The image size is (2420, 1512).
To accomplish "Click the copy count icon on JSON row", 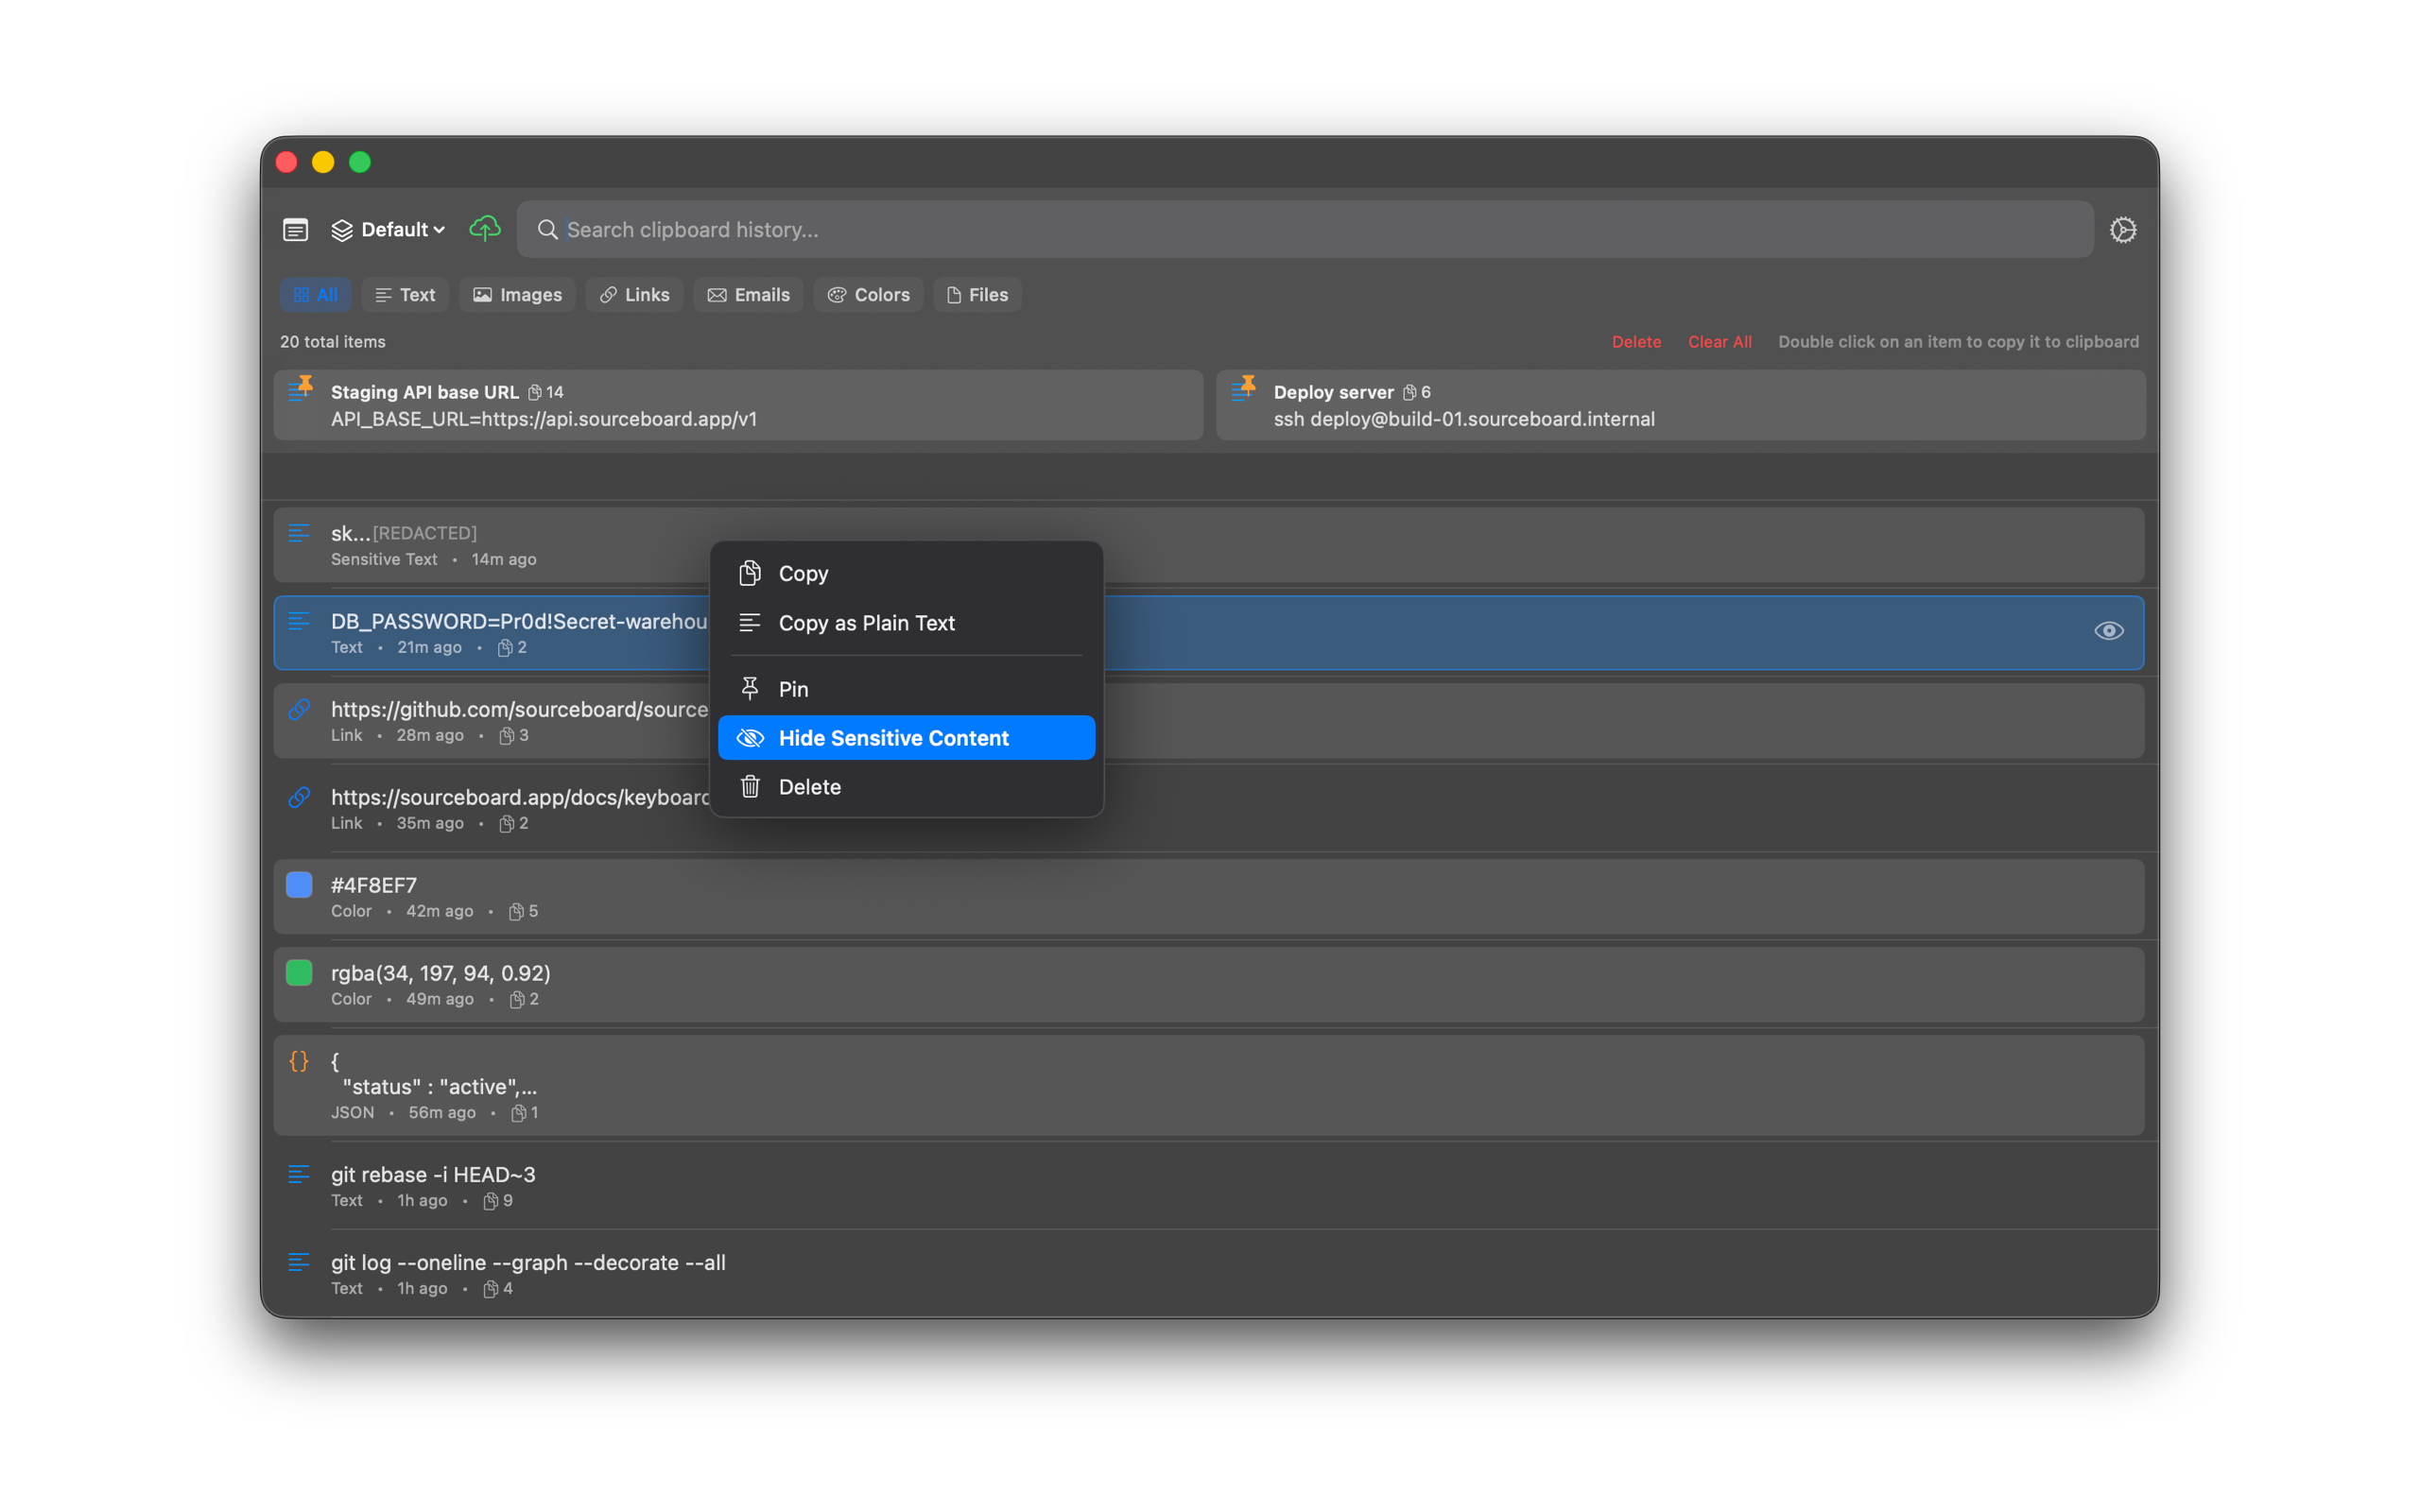I will click(518, 1112).
